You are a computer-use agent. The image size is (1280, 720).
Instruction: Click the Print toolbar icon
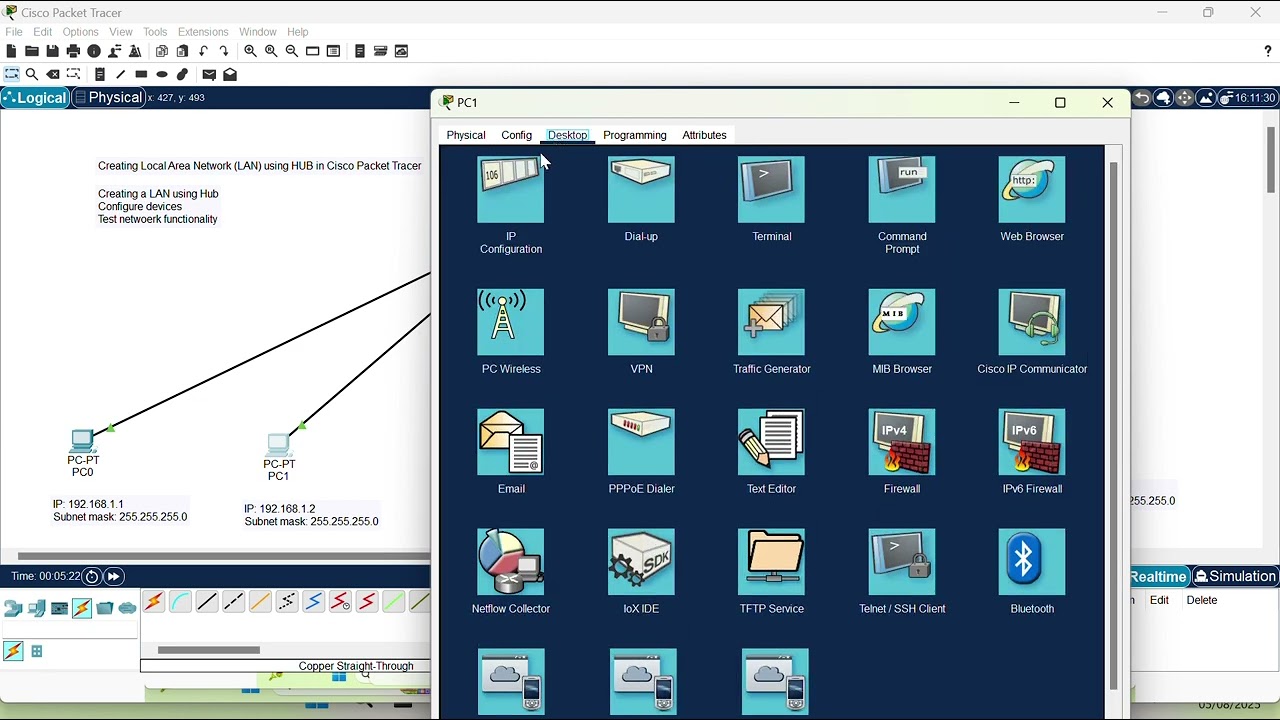[73, 51]
